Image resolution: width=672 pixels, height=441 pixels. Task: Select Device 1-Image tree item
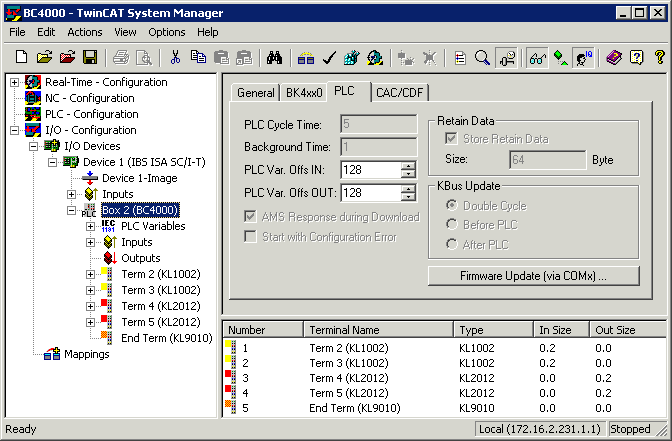(139, 178)
